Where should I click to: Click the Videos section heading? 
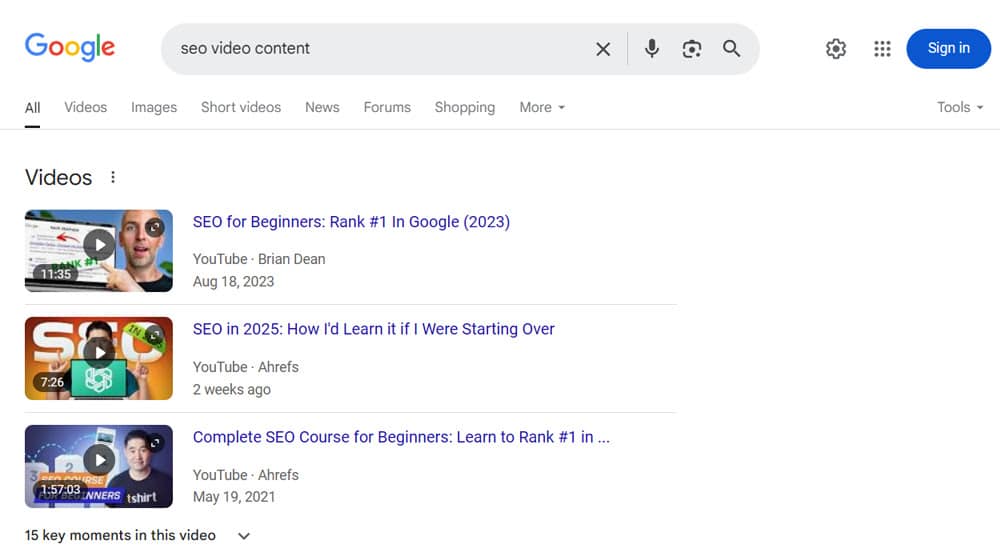58,177
